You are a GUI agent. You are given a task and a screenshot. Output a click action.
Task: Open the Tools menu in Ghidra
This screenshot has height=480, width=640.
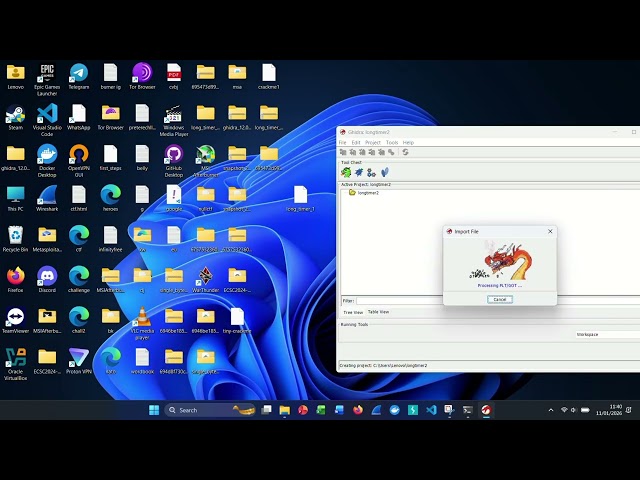tap(392, 142)
